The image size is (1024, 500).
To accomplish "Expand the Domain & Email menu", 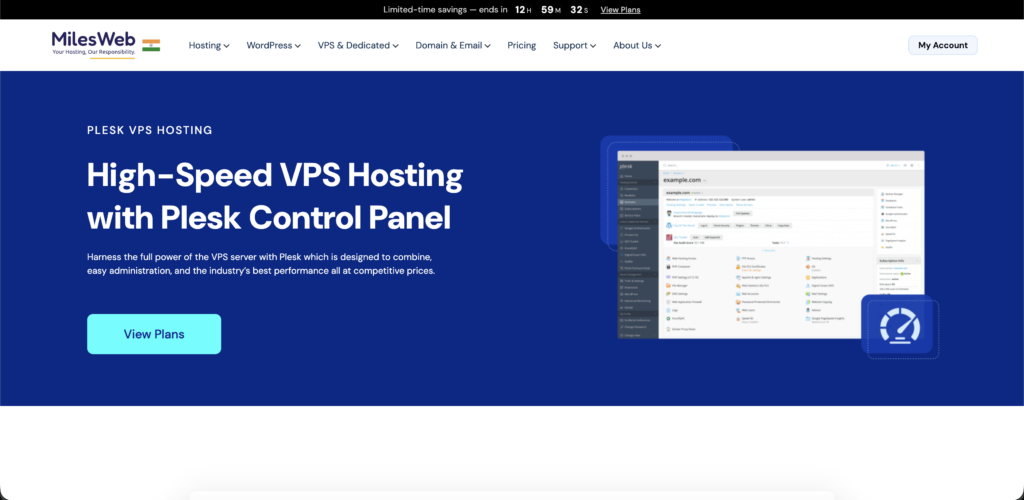I will click(455, 45).
